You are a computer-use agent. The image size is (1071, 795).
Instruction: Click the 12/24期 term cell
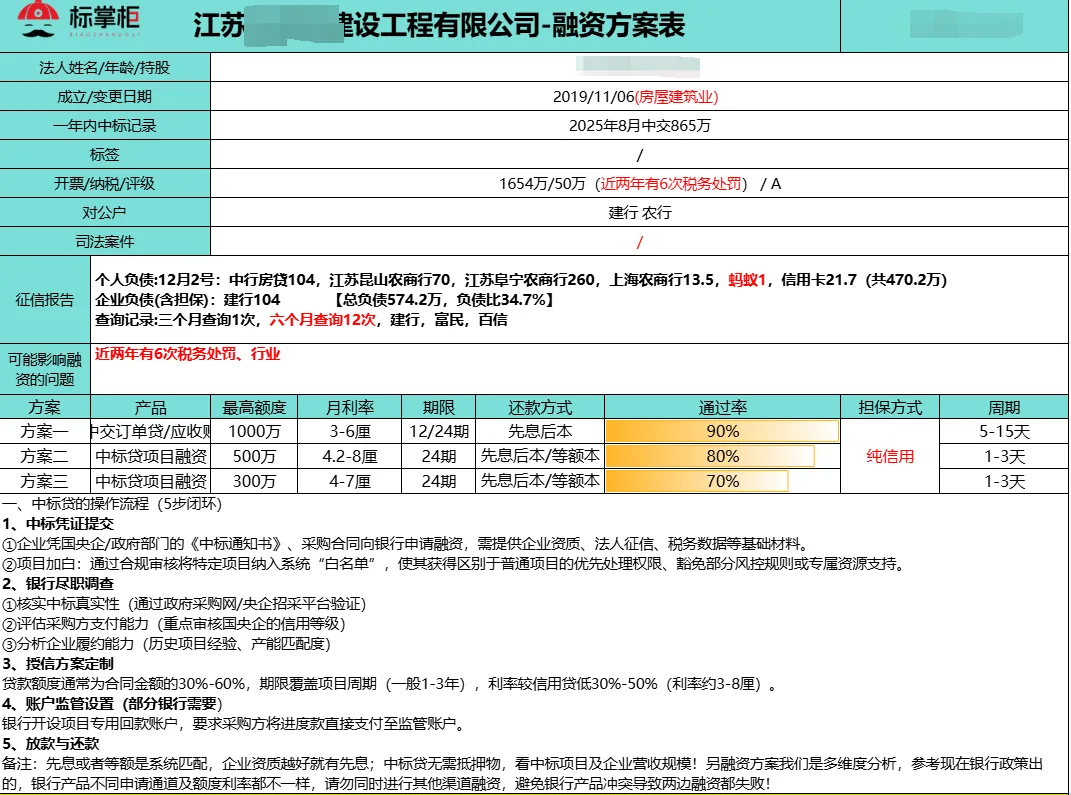439,432
